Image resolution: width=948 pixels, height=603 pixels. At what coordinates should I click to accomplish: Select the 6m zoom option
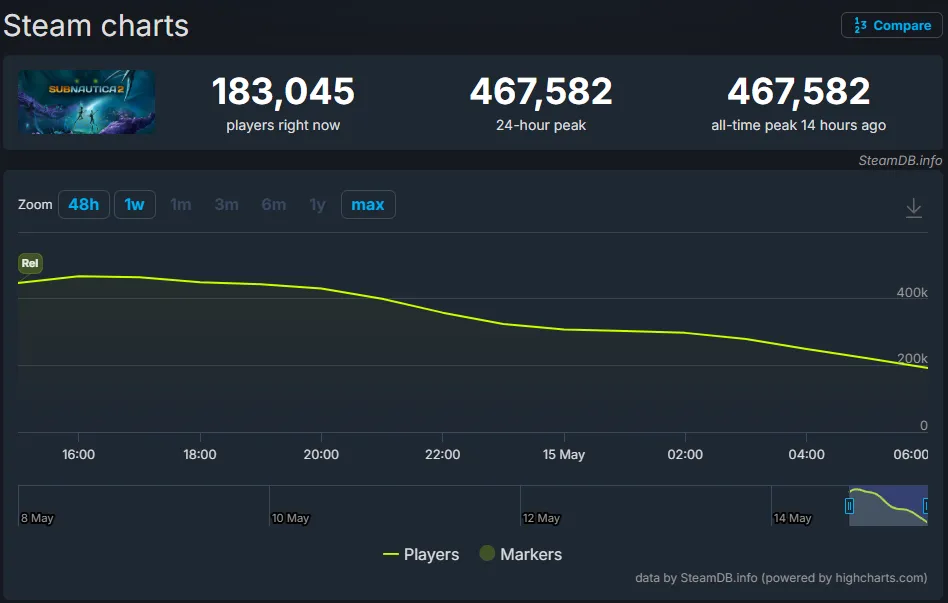coord(273,204)
